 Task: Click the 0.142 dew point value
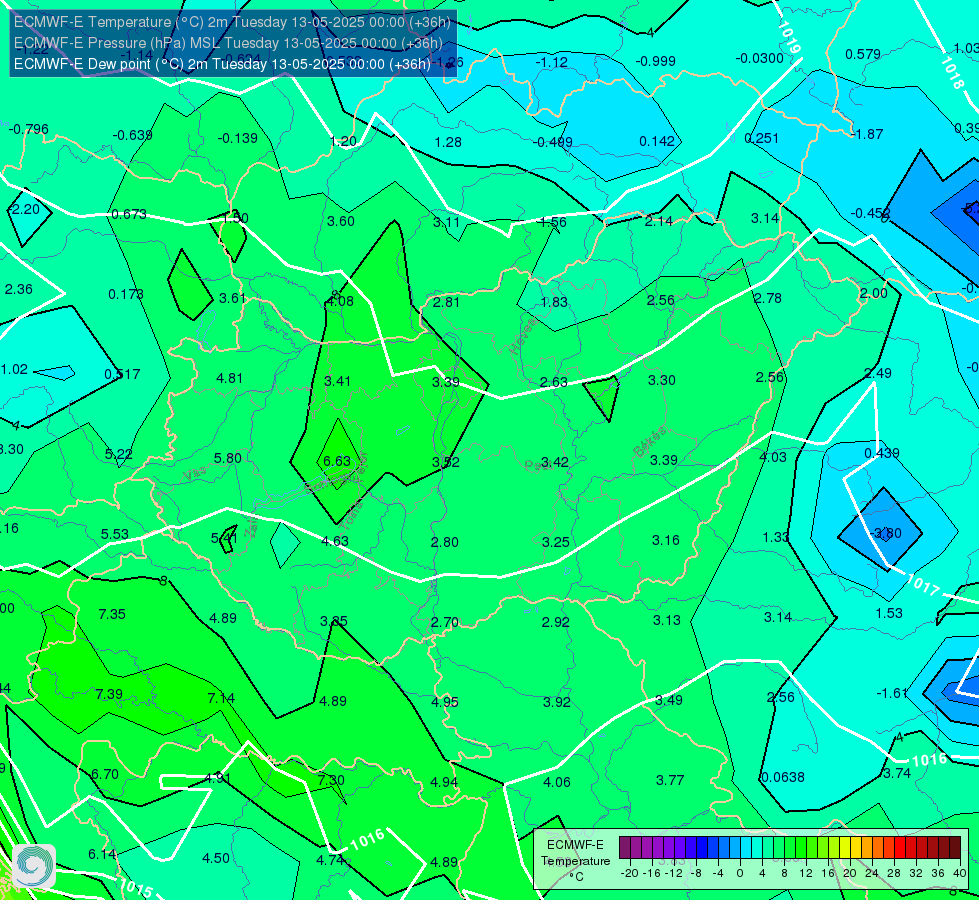click(x=657, y=141)
